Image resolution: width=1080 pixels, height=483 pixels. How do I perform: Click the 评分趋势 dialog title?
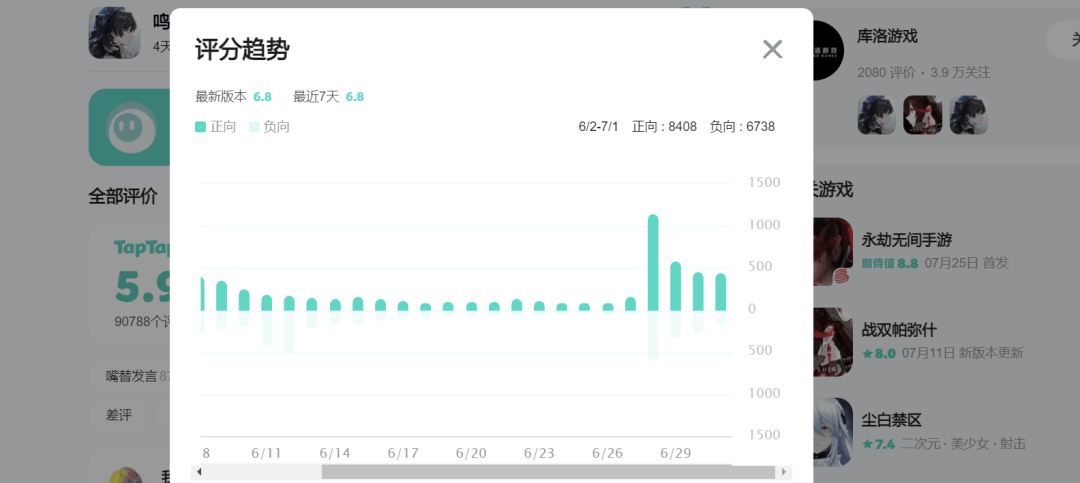click(242, 50)
